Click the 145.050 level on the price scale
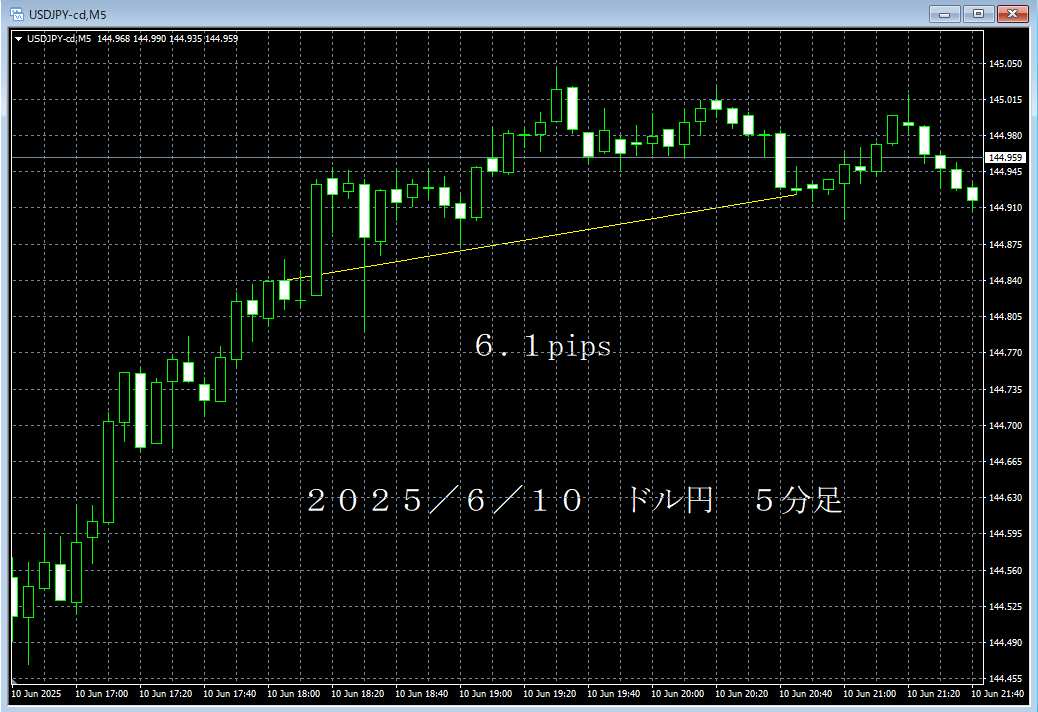The image size is (1038, 712). (1003, 63)
